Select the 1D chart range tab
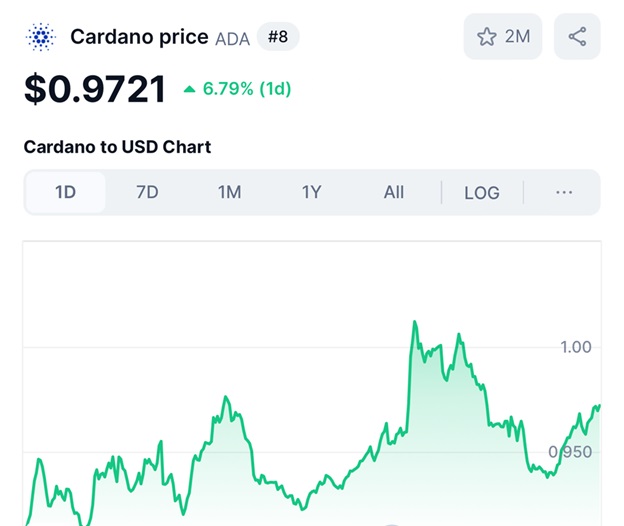Viewport: 624px width, 526px height. click(x=65, y=192)
